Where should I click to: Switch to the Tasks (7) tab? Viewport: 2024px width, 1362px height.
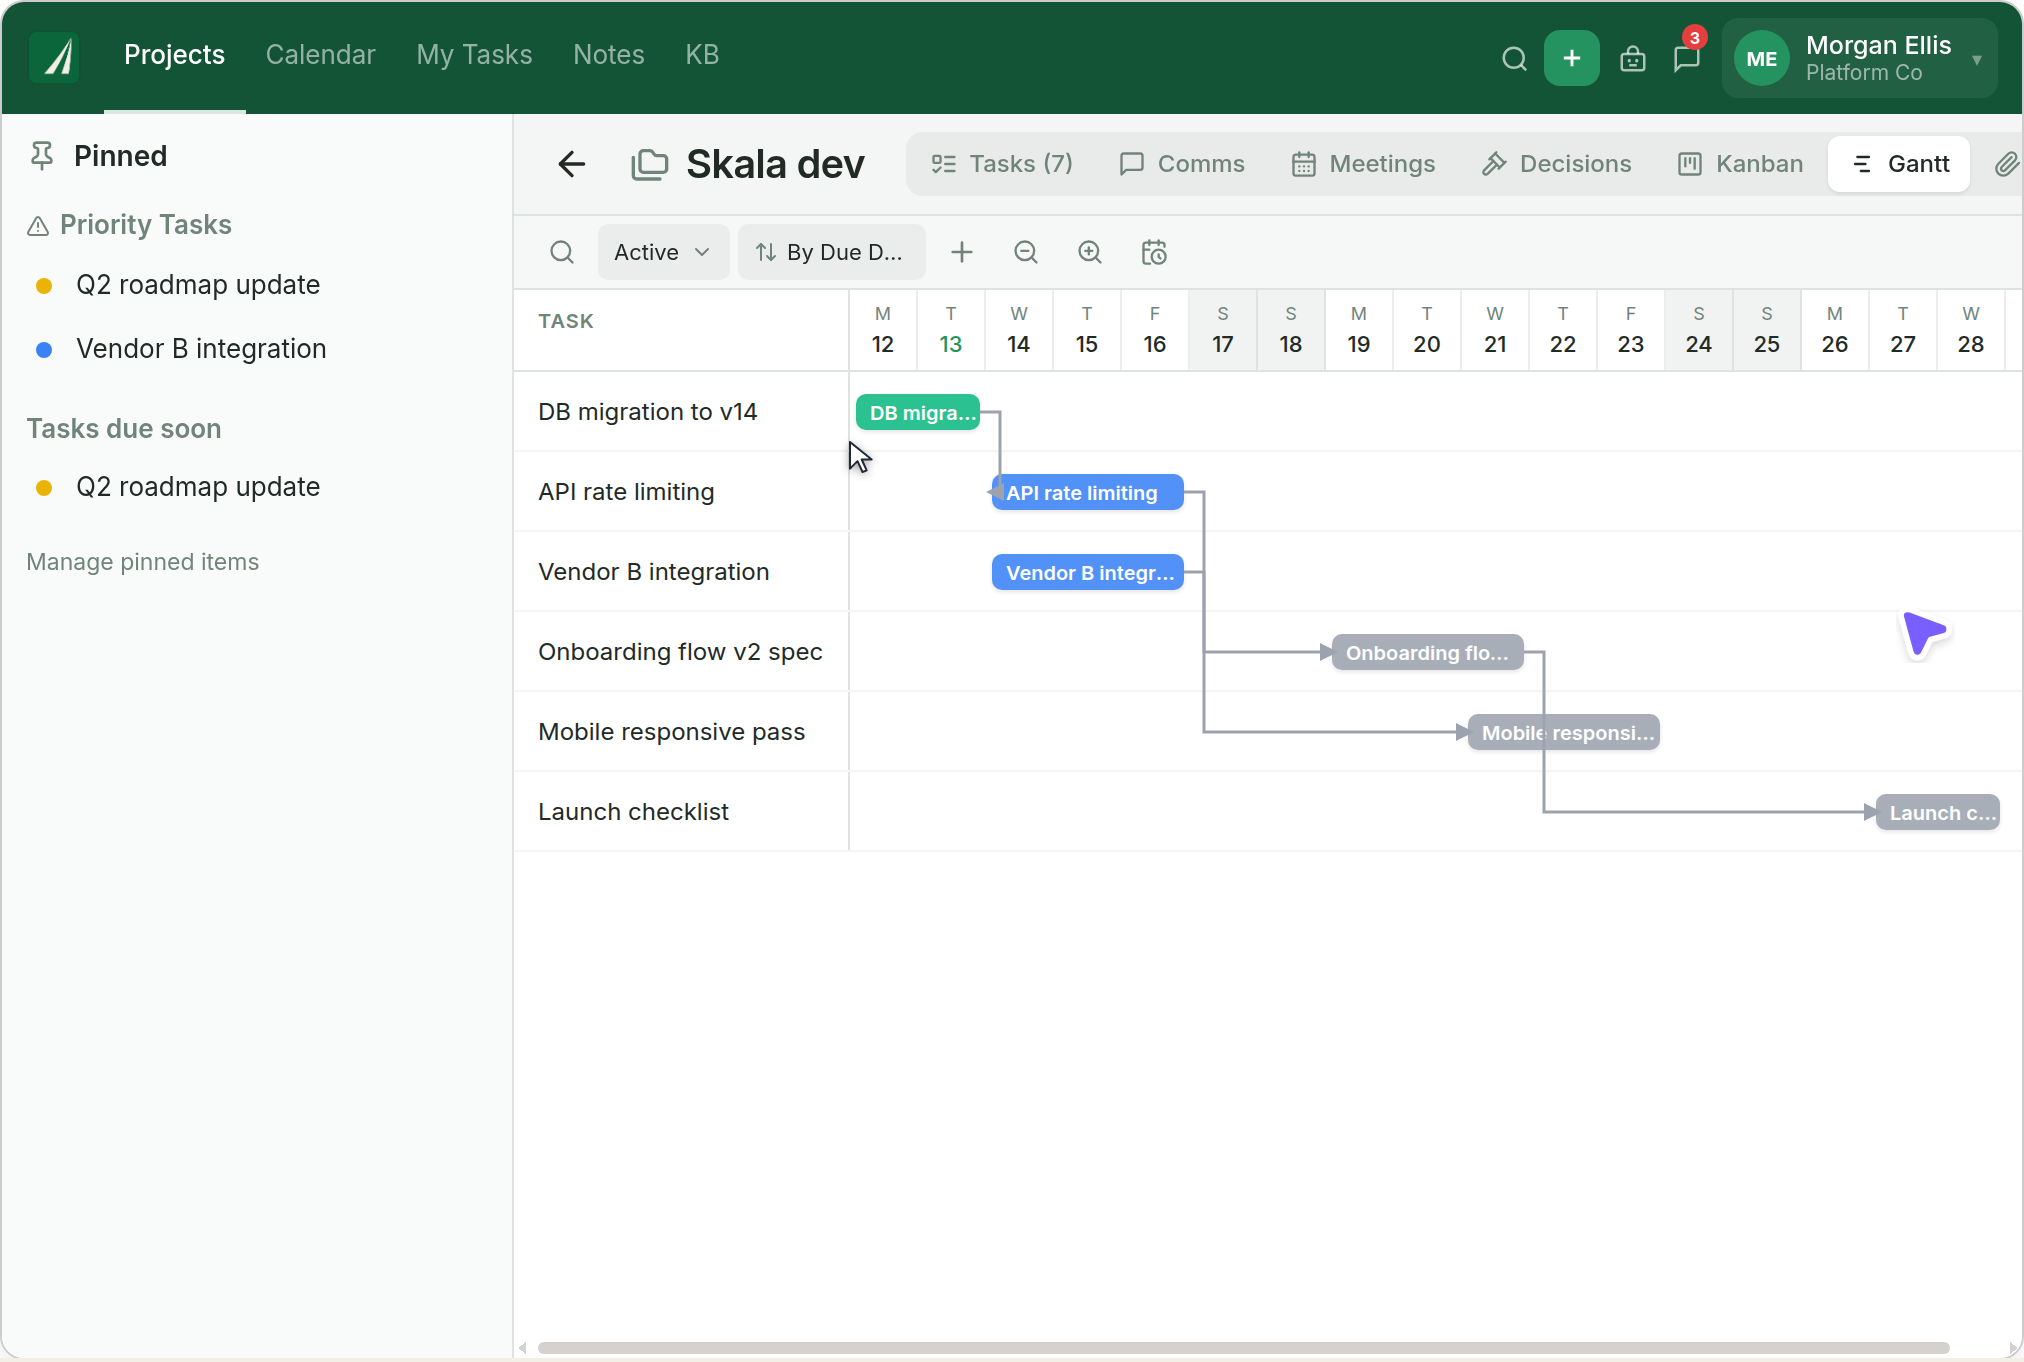click(1001, 164)
